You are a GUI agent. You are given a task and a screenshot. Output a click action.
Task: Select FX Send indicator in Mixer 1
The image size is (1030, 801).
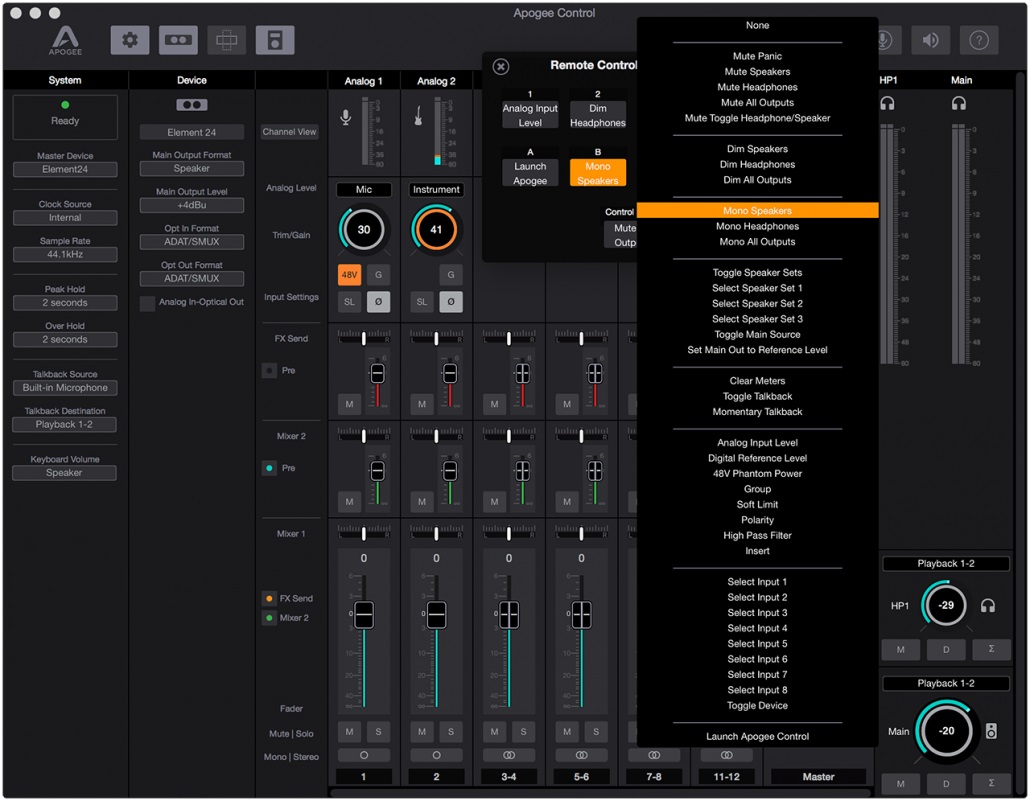click(x=269, y=599)
